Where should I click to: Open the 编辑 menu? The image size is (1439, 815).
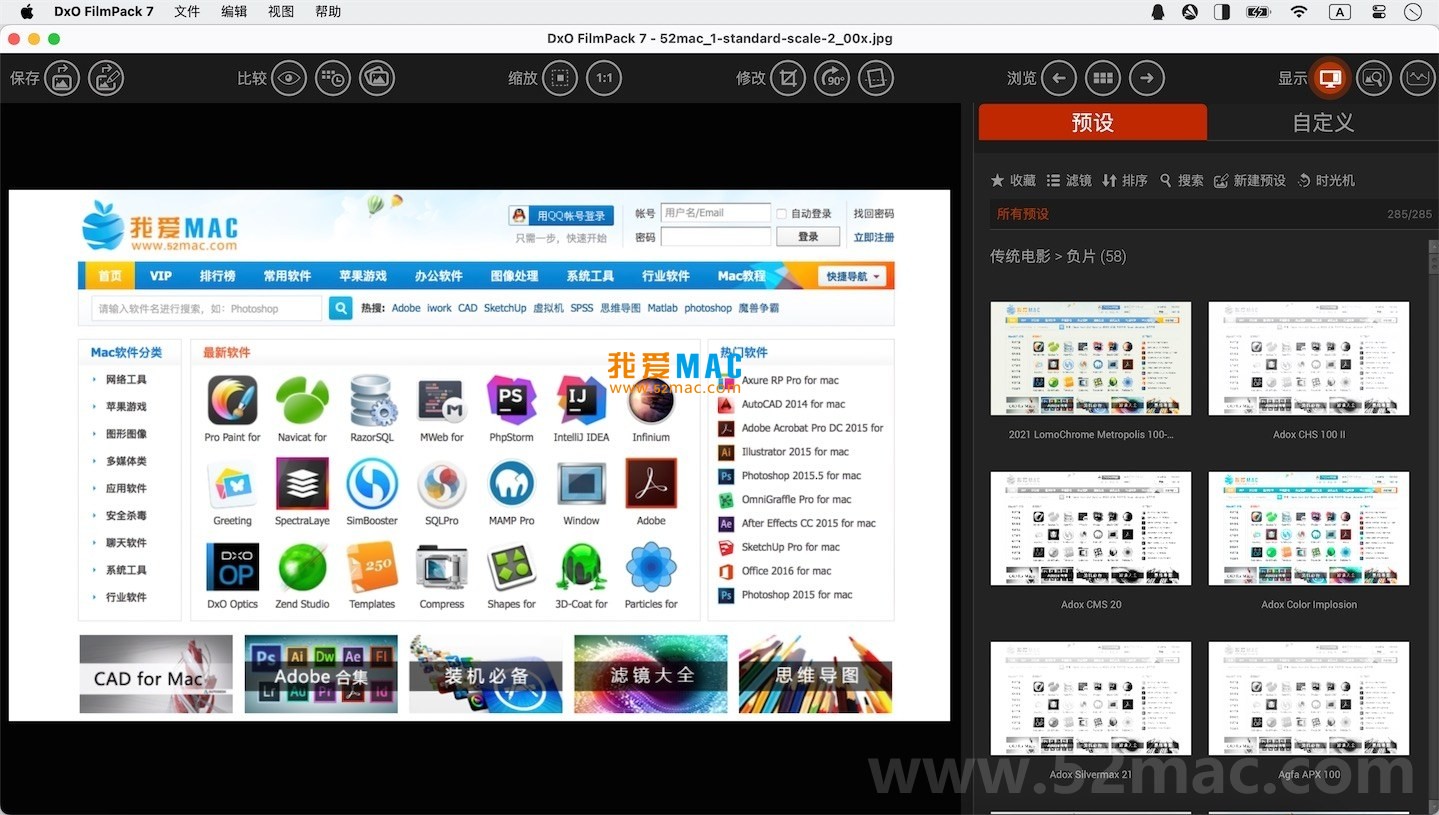pos(234,12)
